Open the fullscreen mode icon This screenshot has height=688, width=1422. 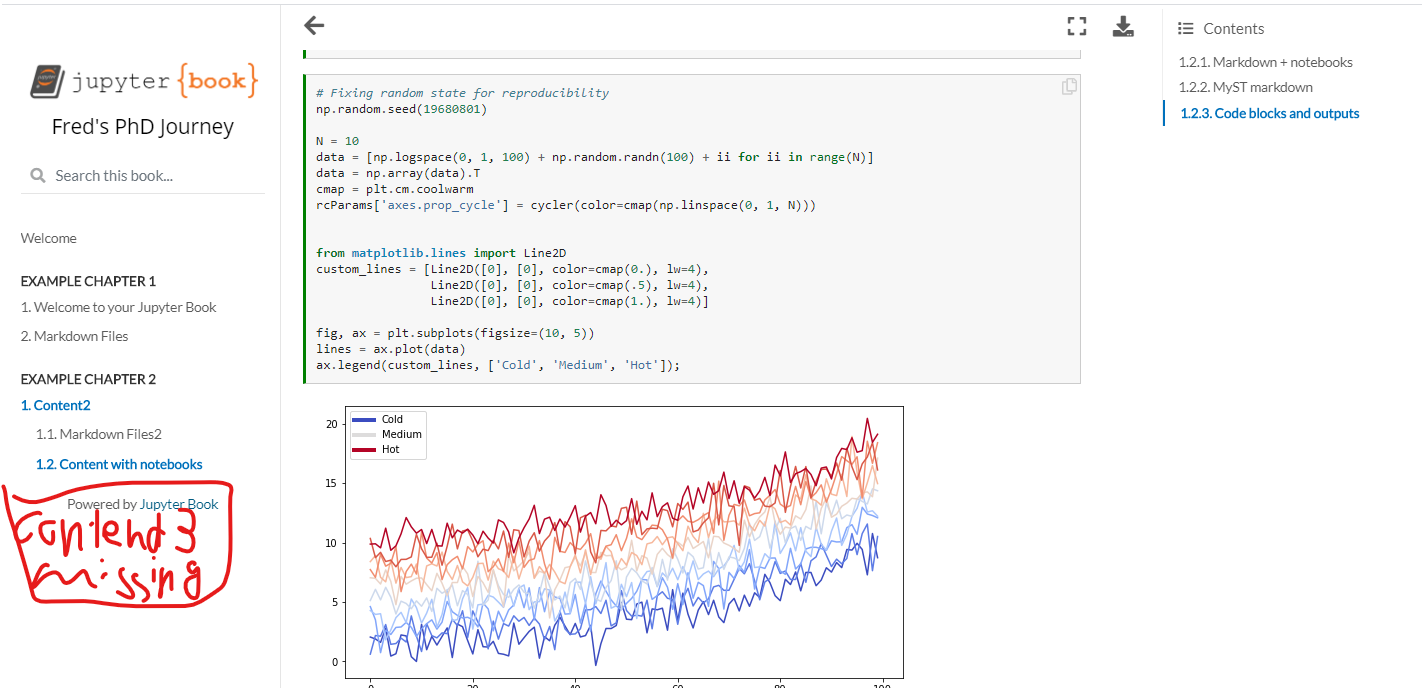tap(1076, 26)
